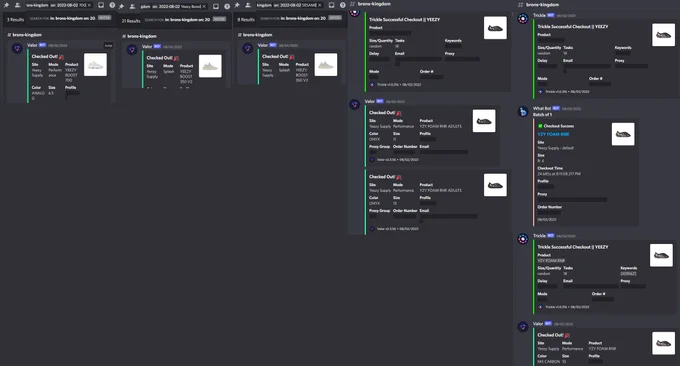
Task: Click Valor bot avatar in the 3 Results window
Action: coord(17,49)
